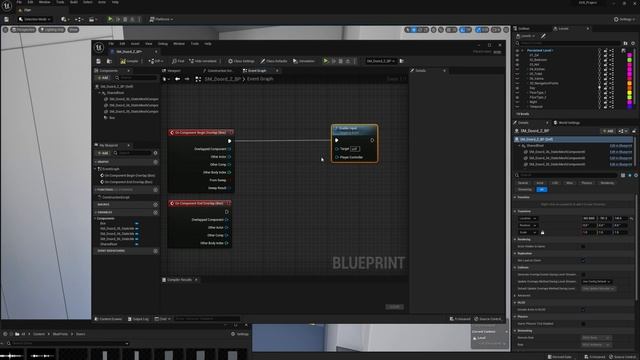The height and width of the screenshot is (360, 640).
Task: Click the add button in FUNCTIONS section header
Action: pos(156,190)
